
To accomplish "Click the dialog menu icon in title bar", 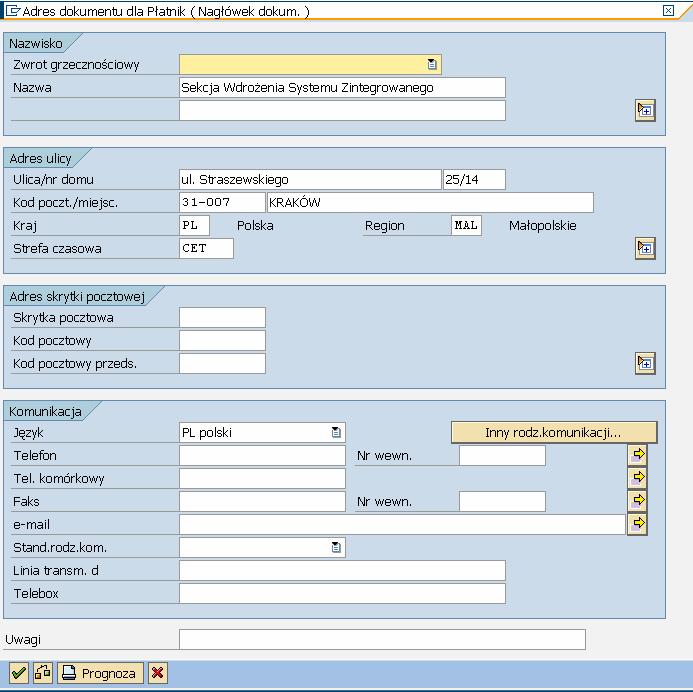I will [12, 11].
